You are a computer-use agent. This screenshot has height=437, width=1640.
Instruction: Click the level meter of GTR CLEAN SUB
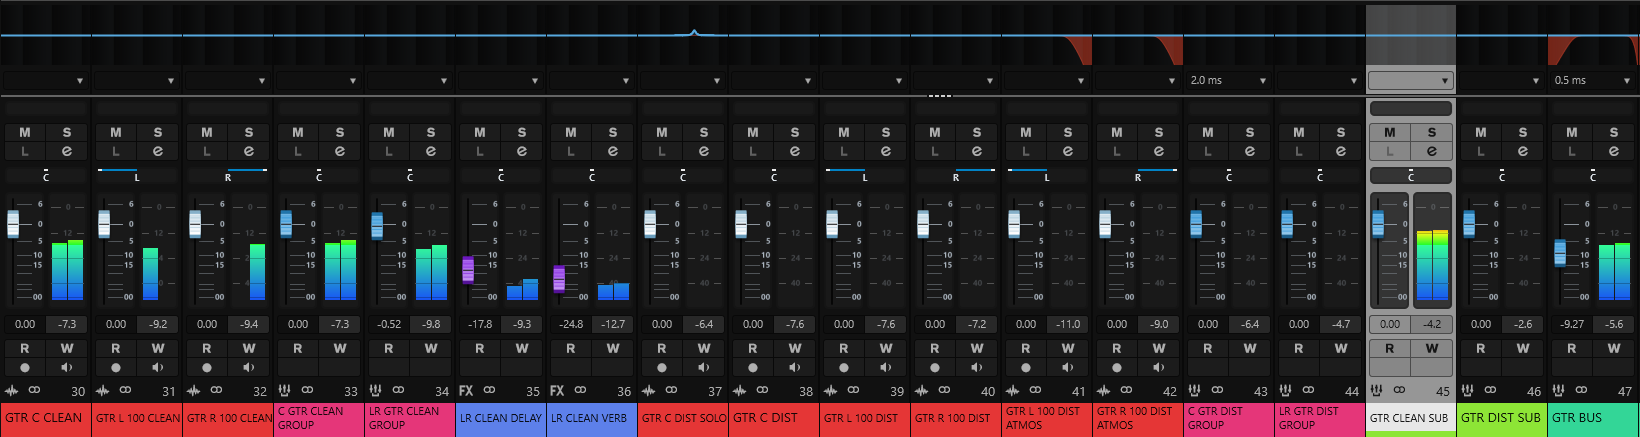pos(1432,250)
